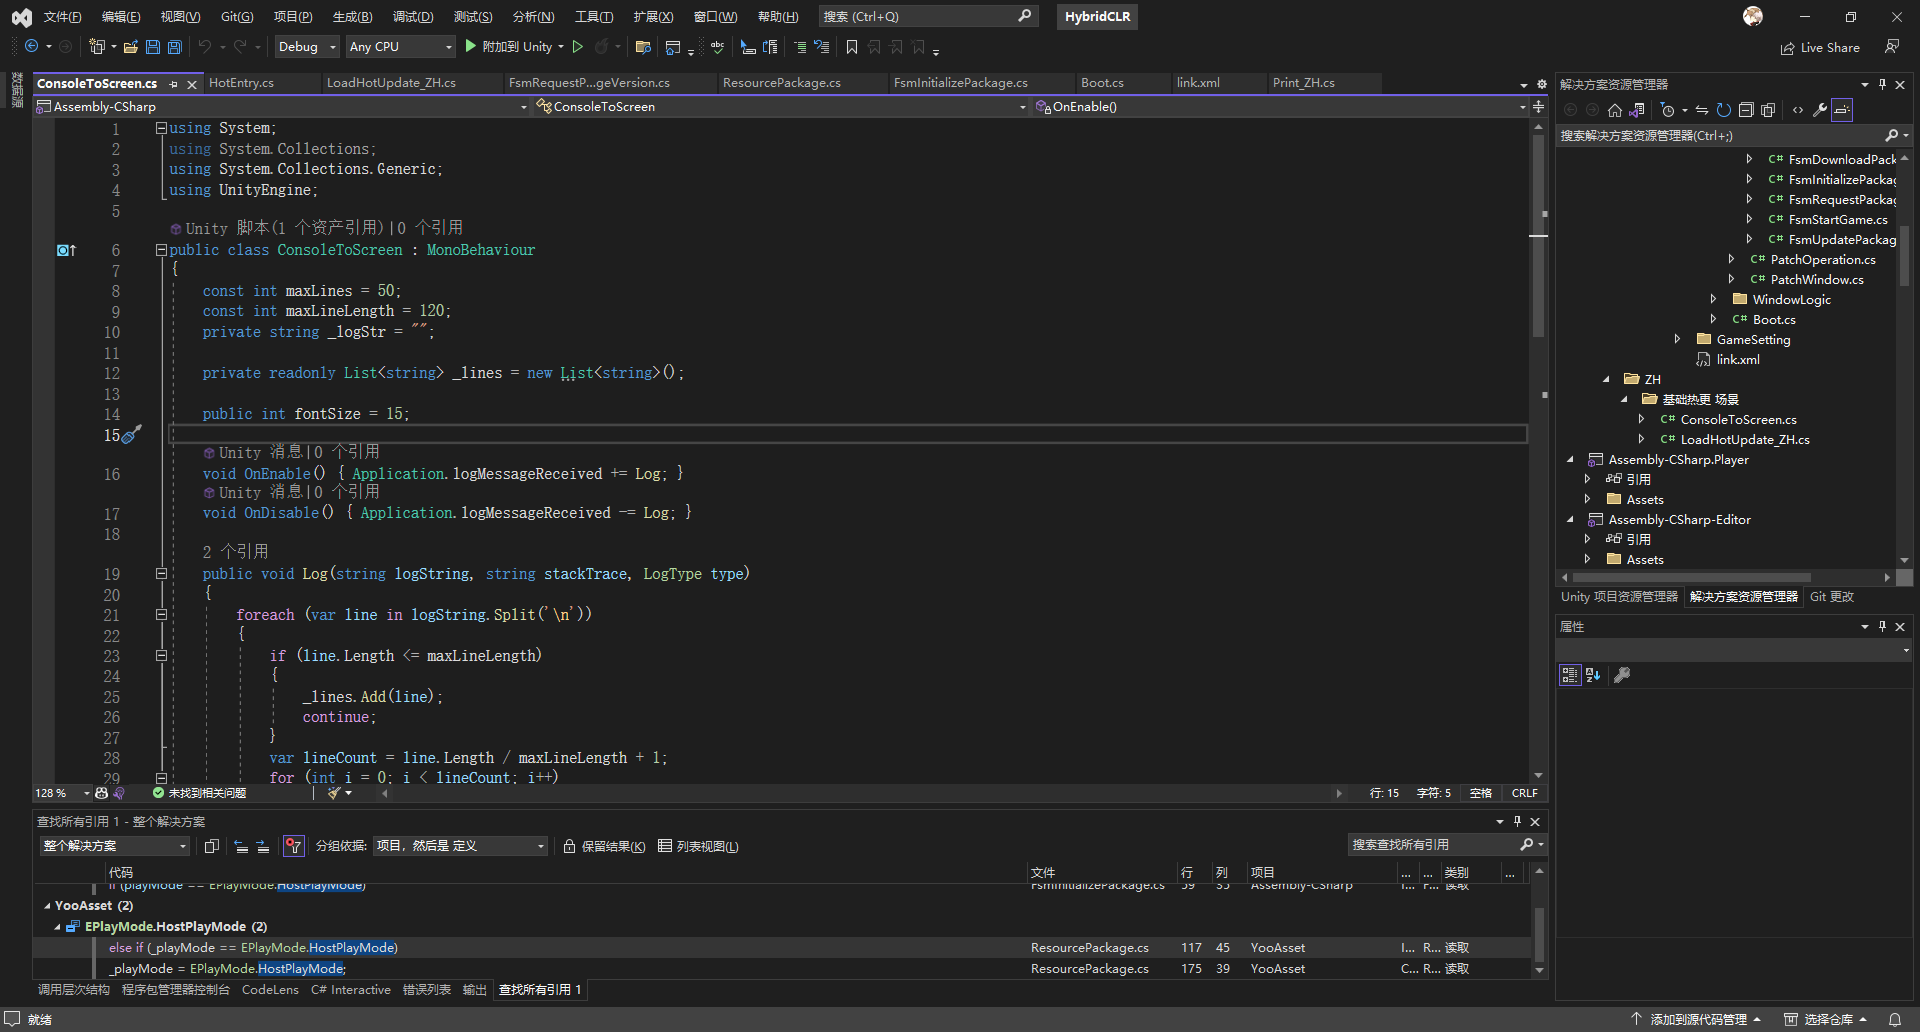Viewport: 1920px width, 1032px height.
Task: Click the 附加到 Unity start button
Action: tap(509, 46)
